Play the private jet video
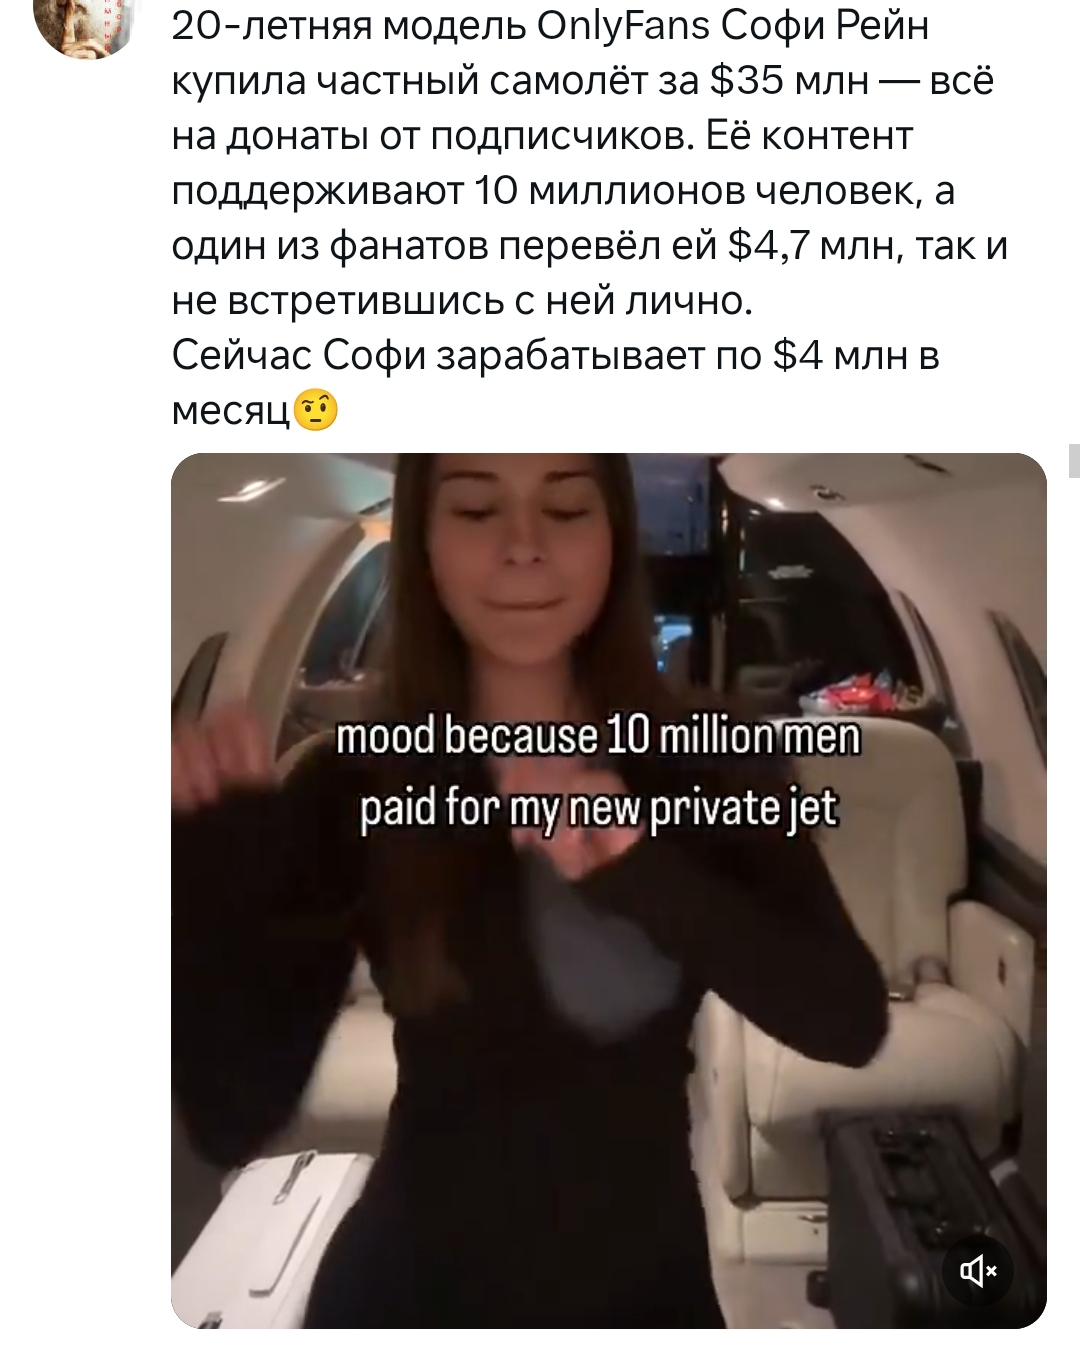 (x=608, y=890)
